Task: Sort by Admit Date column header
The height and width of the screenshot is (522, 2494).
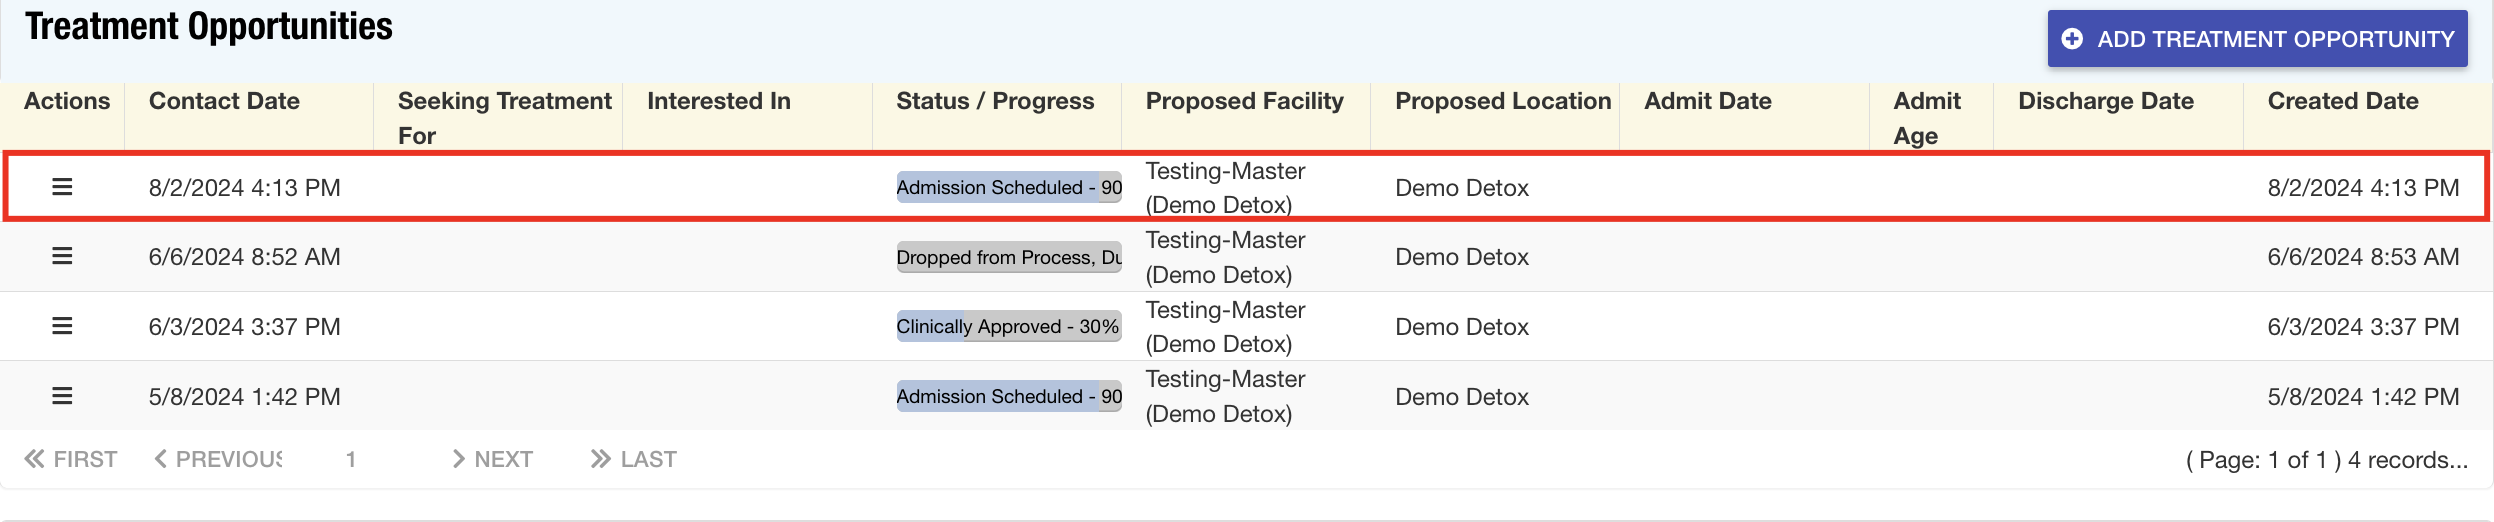Action: click(1707, 101)
